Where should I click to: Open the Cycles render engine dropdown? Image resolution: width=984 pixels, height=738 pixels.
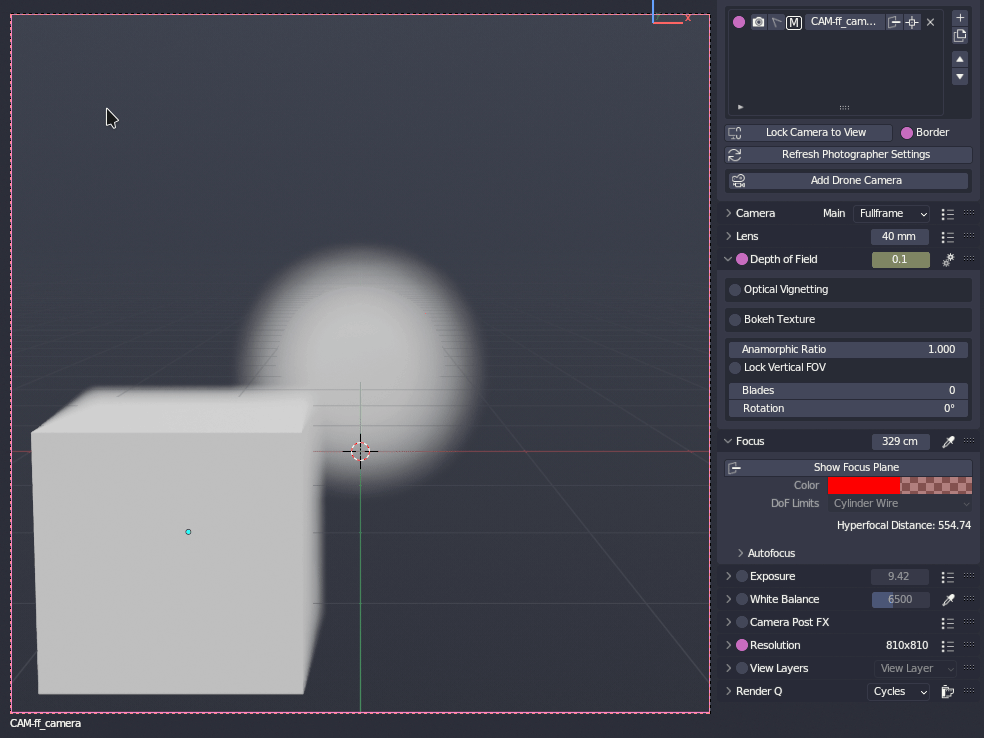898,692
